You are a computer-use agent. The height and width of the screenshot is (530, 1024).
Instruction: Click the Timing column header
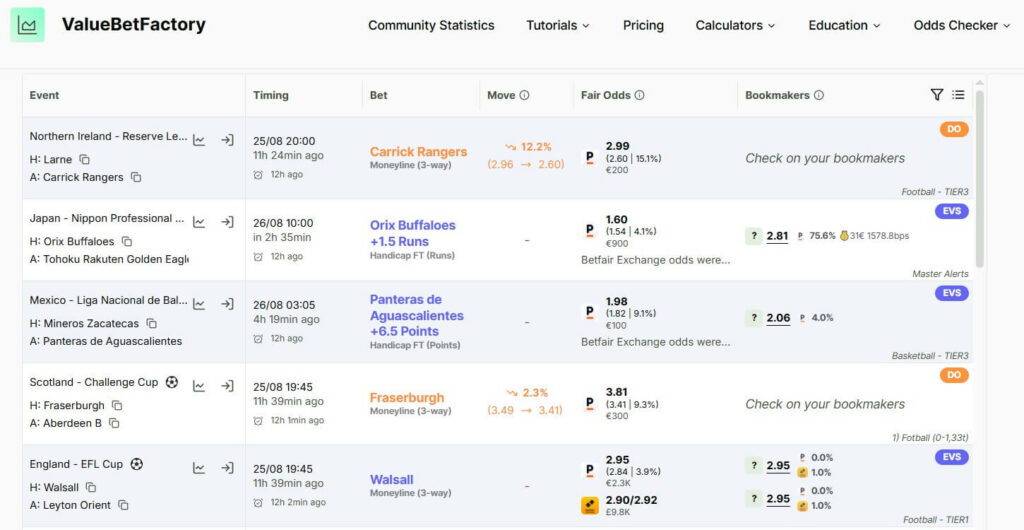pyautogui.click(x=271, y=95)
